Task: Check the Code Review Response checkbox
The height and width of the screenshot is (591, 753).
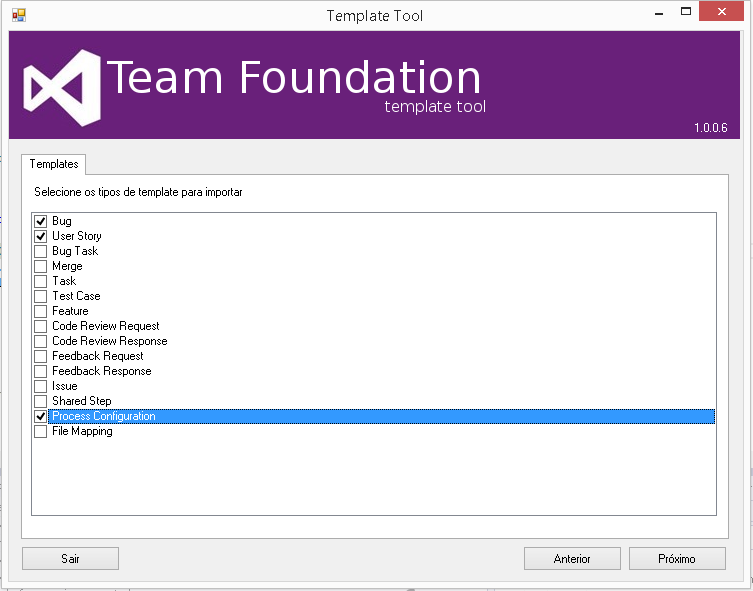Action: [x=40, y=341]
